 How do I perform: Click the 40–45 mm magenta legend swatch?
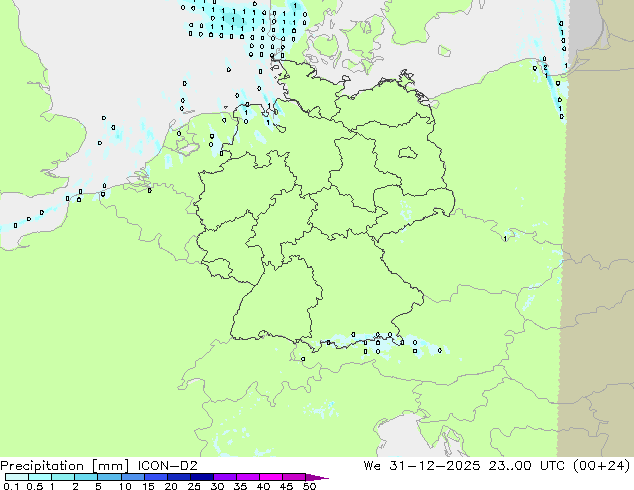(x=271, y=477)
